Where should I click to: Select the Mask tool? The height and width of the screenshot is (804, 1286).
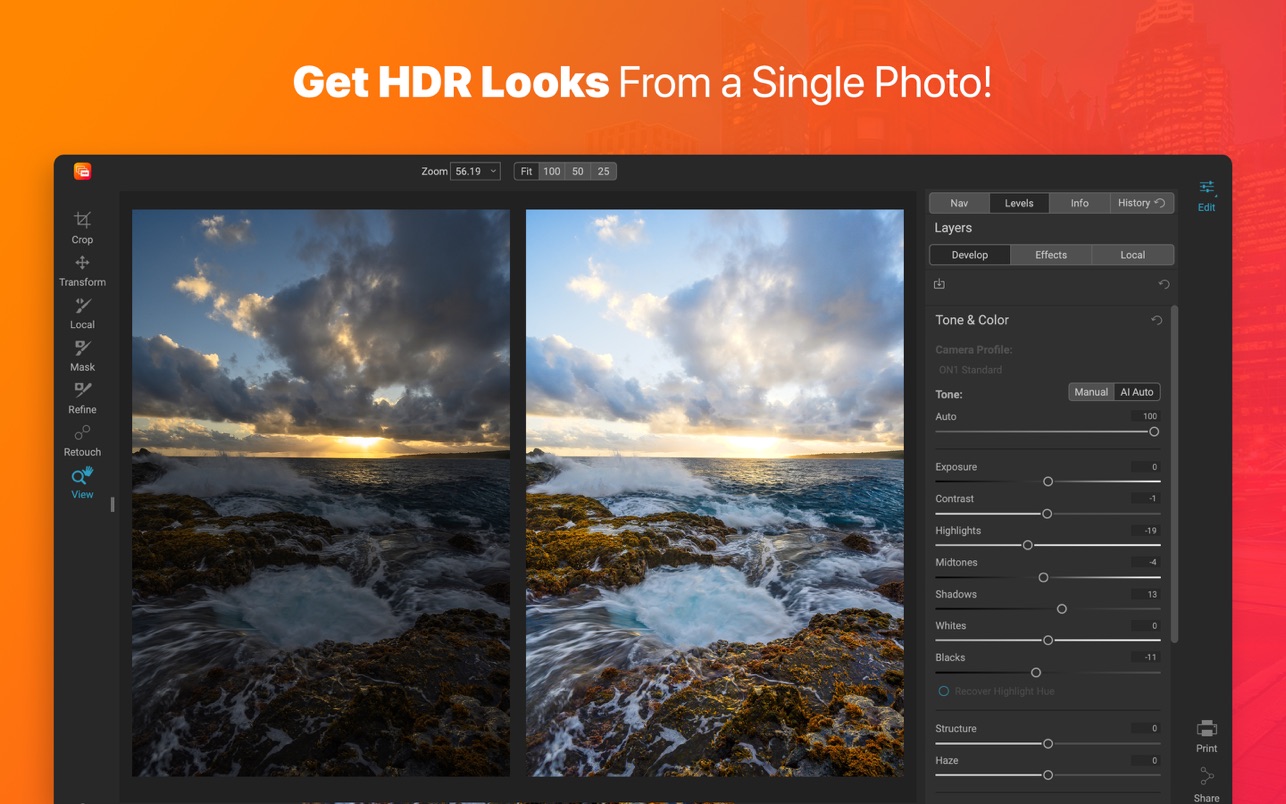pos(82,349)
